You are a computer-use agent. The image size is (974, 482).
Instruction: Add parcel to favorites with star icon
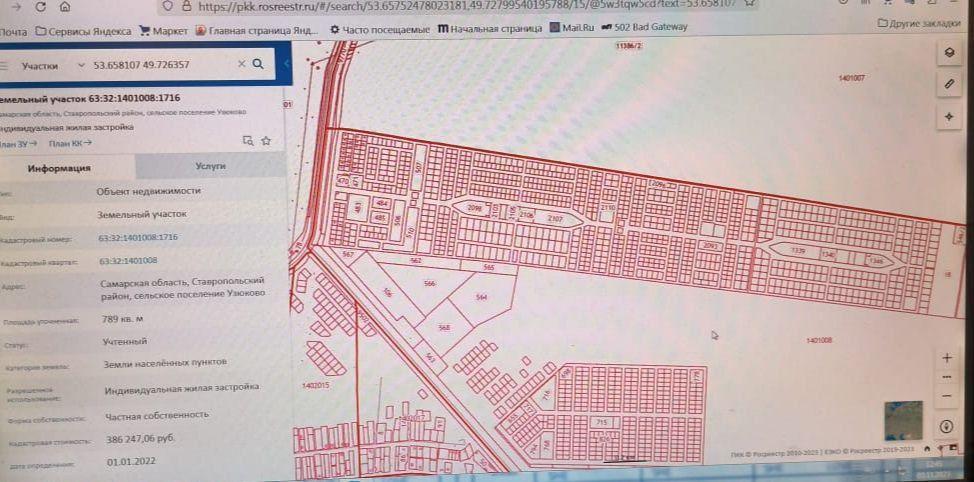coord(266,141)
